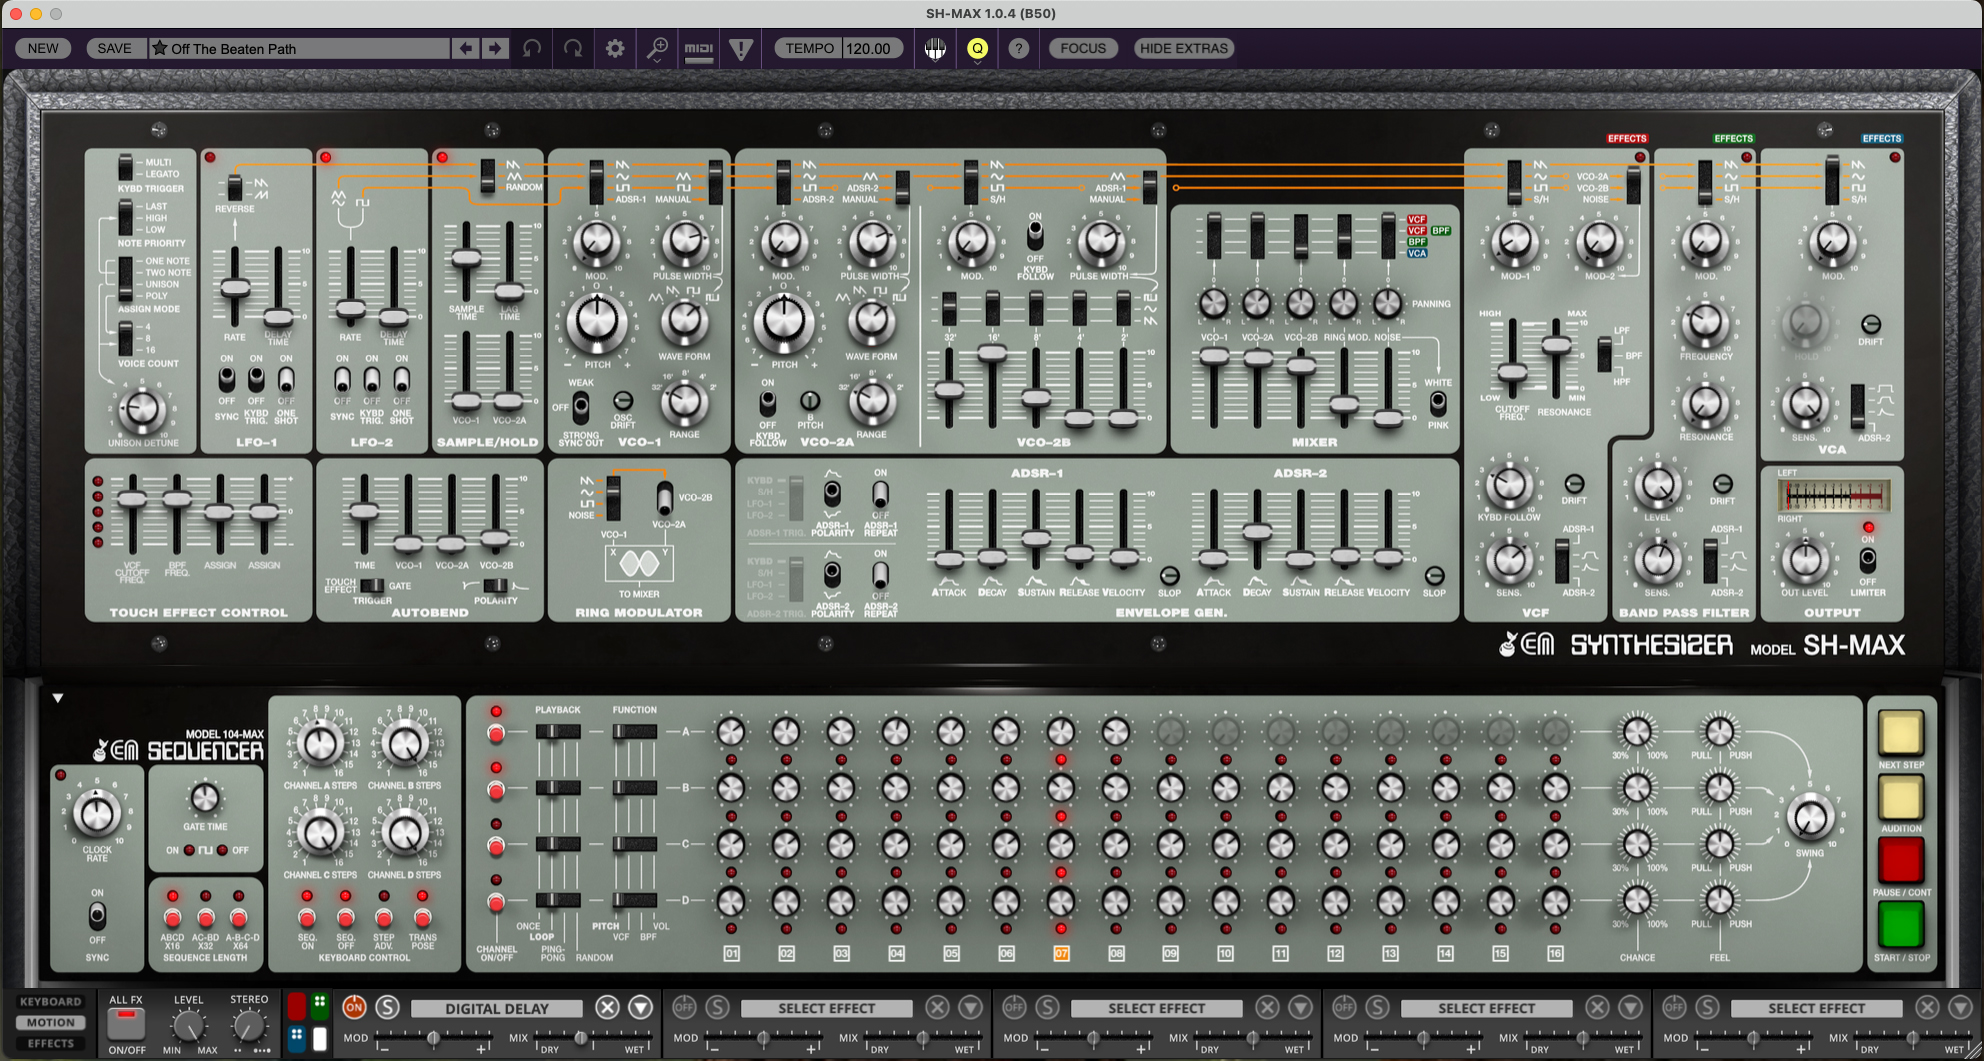Screen dimensions: 1984x1061
Task: Toggle the ON power switch for Digital Delay
Action: 355,1008
